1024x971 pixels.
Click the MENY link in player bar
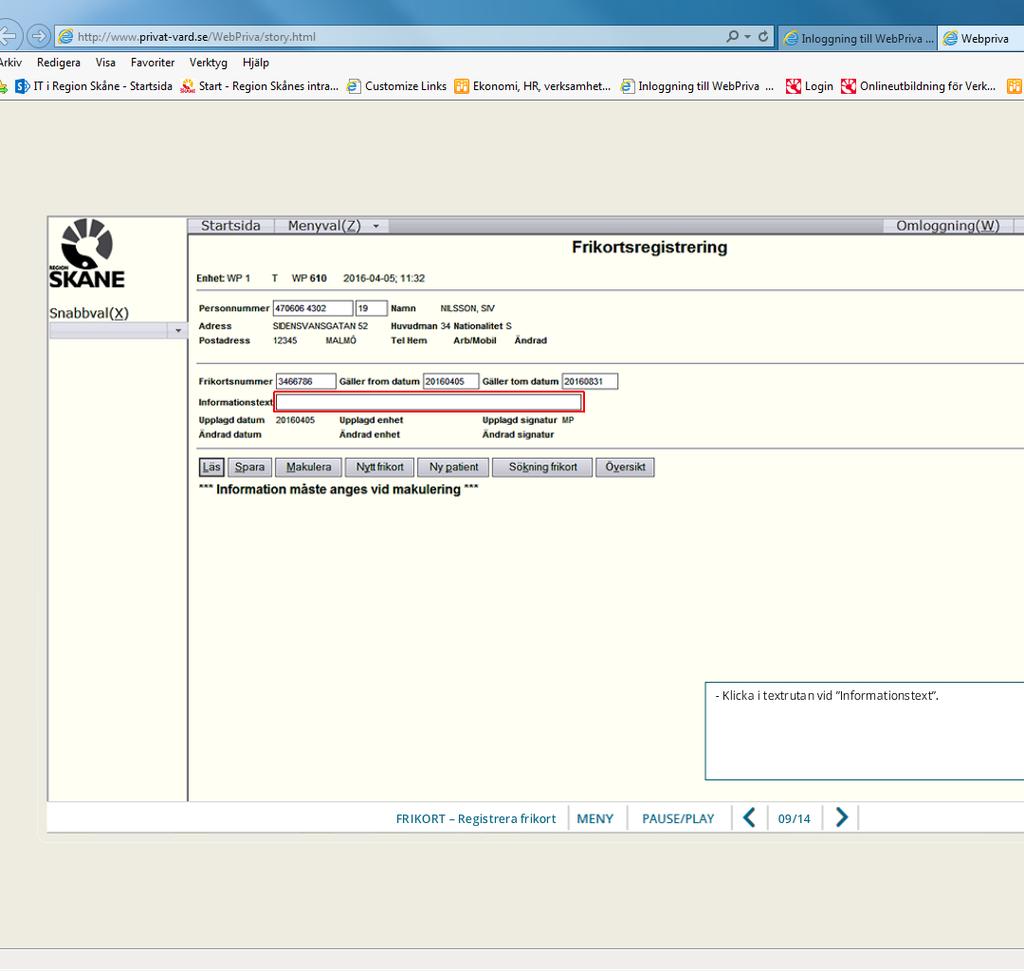point(595,819)
